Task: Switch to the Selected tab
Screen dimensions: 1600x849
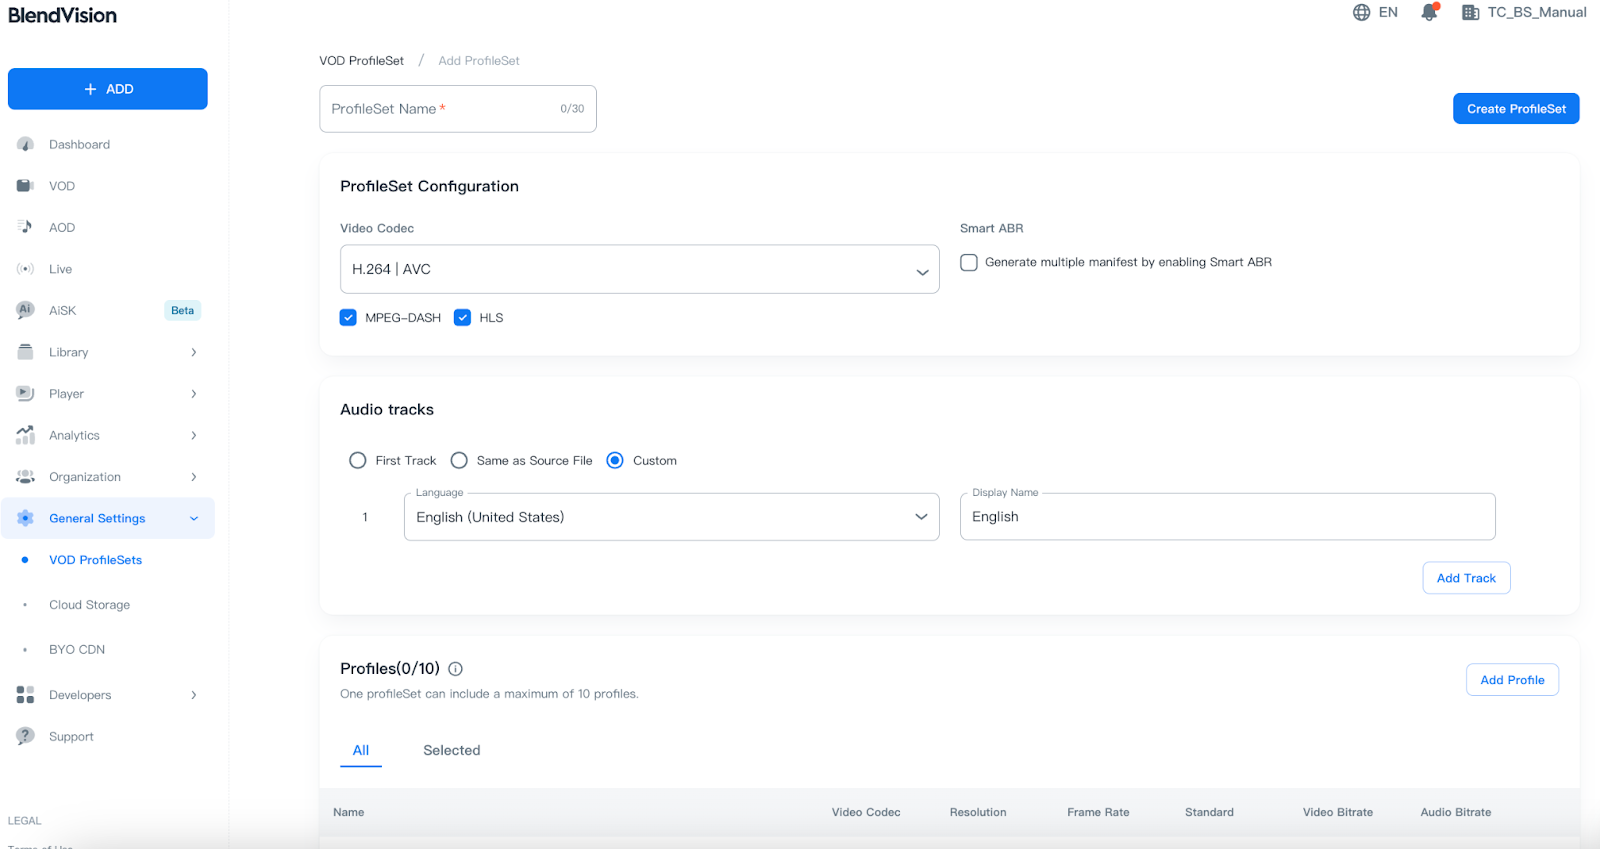Action: [451, 750]
